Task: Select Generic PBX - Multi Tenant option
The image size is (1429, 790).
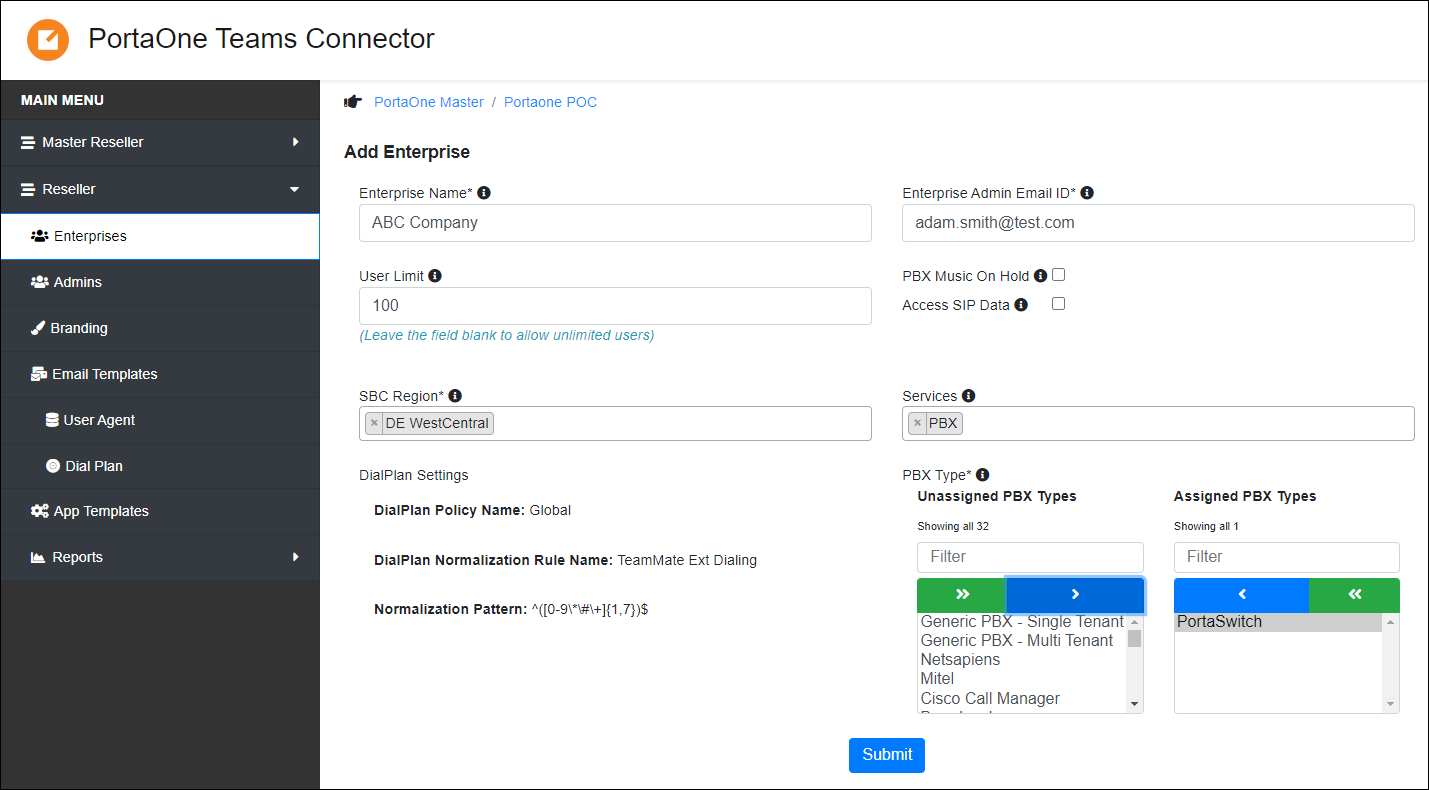Action: click(1022, 641)
